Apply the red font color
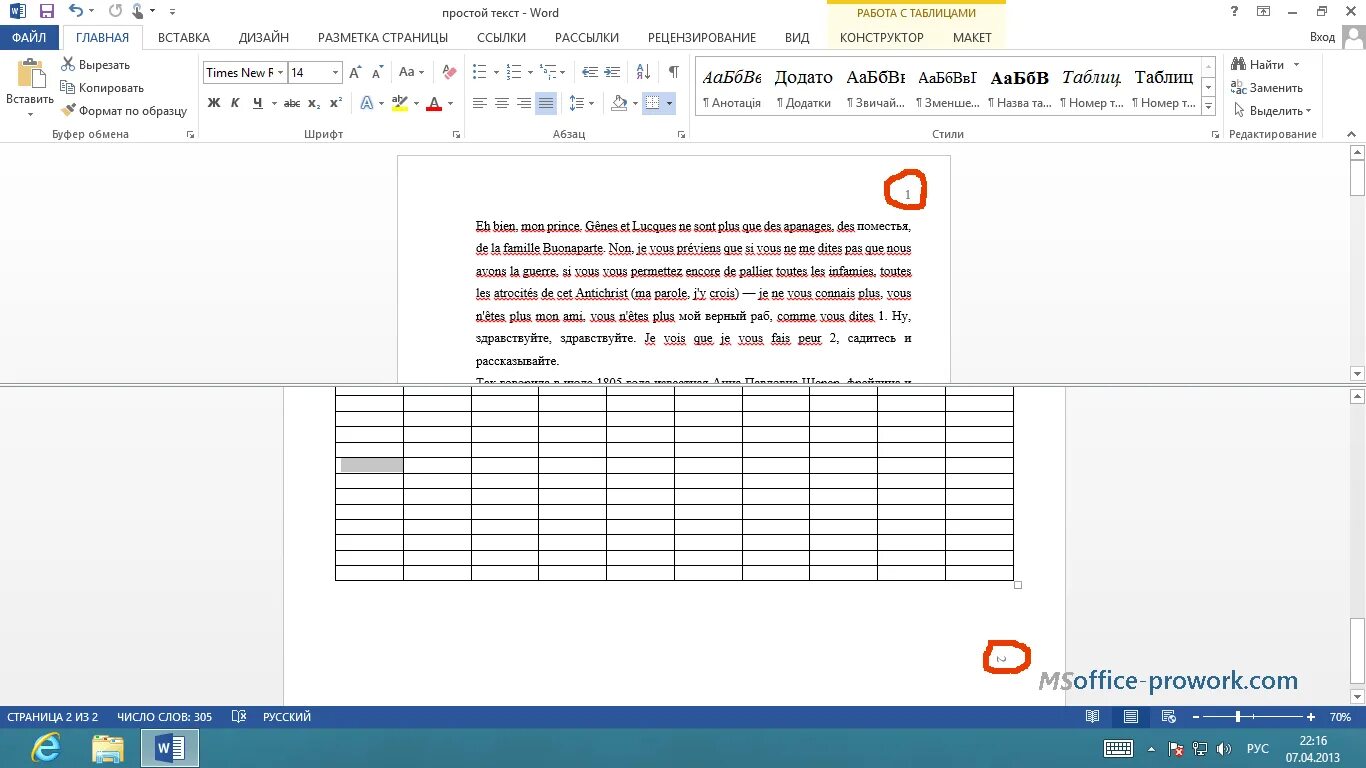 pyautogui.click(x=434, y=103)
